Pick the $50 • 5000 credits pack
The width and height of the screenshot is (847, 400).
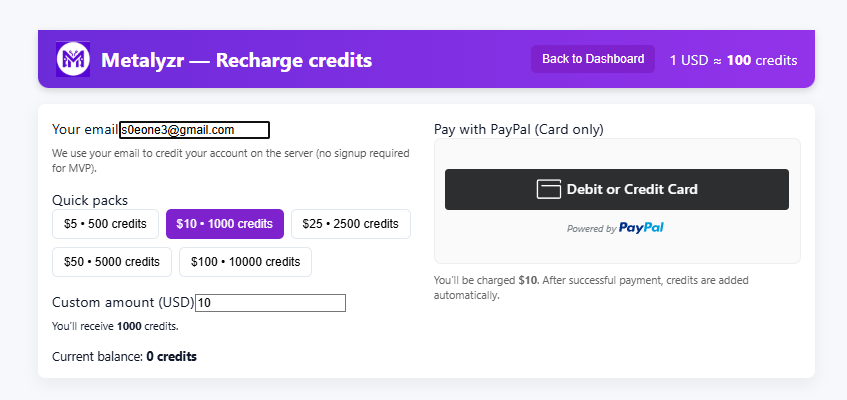pos(111,262)
